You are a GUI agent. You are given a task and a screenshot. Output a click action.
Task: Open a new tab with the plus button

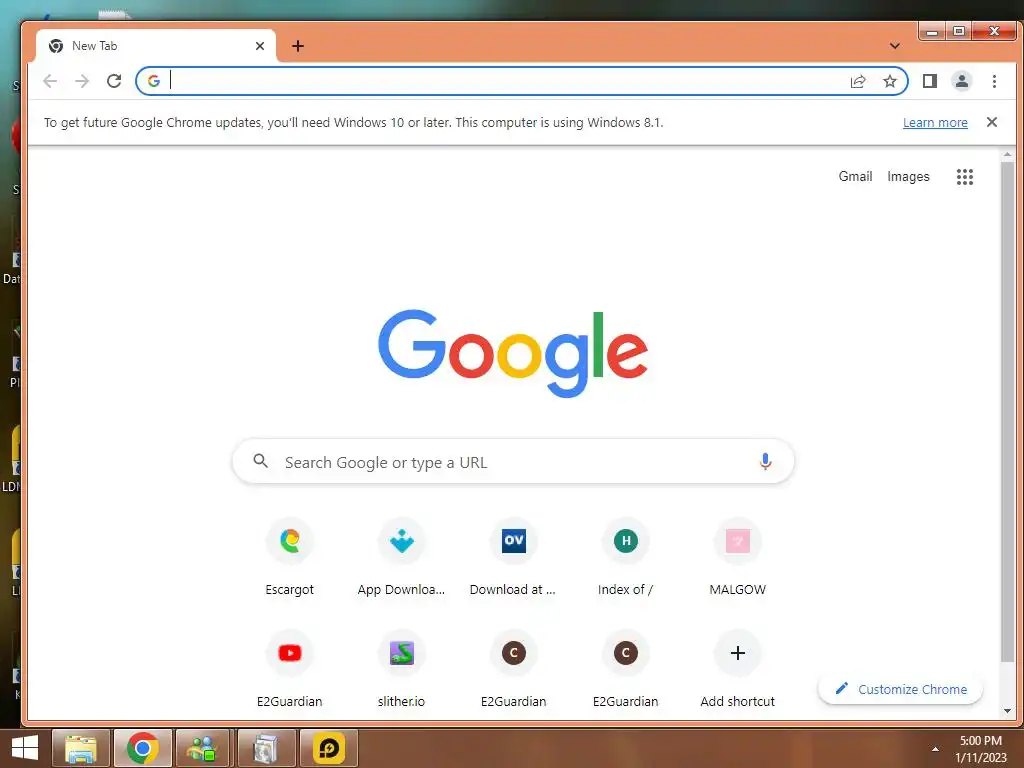[x=298, y=46]
